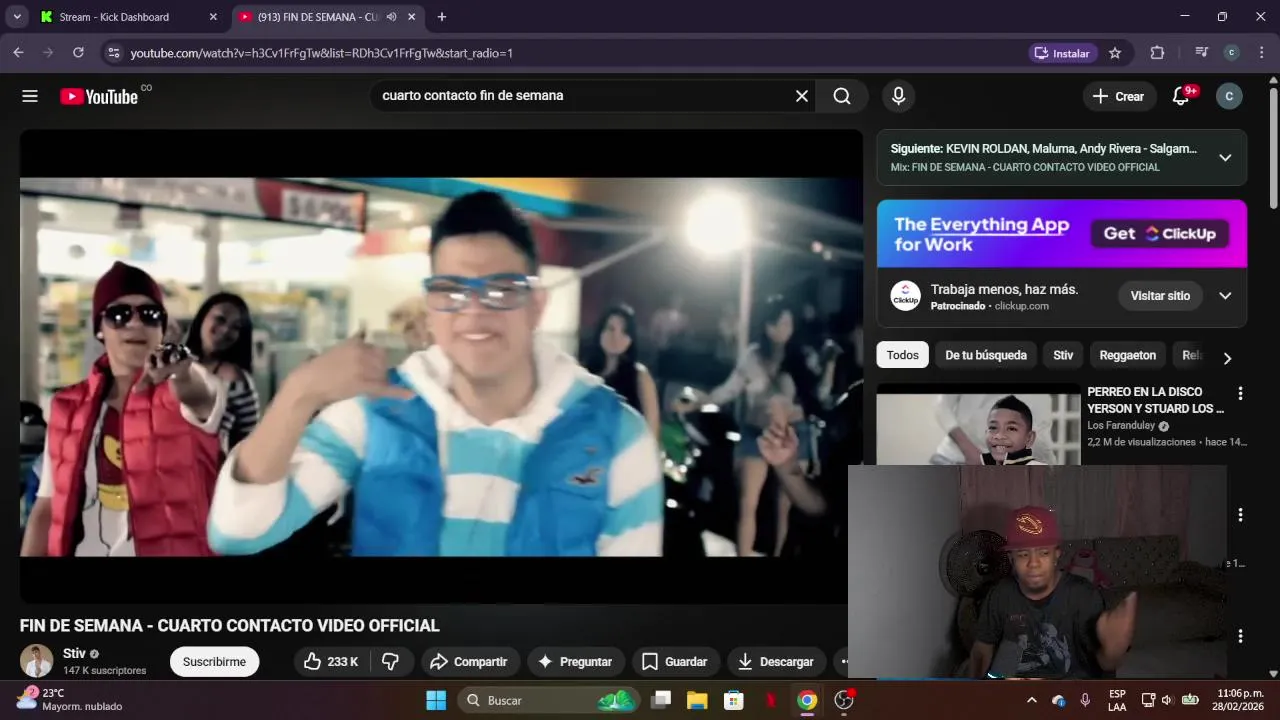Open Chrome tab search dropdown

[16, 17]
